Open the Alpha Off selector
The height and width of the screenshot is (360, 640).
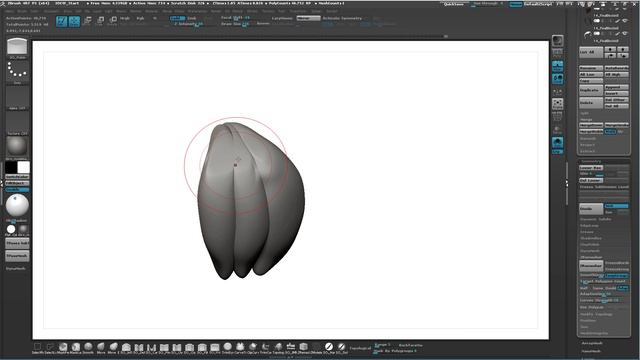[17, 97]
